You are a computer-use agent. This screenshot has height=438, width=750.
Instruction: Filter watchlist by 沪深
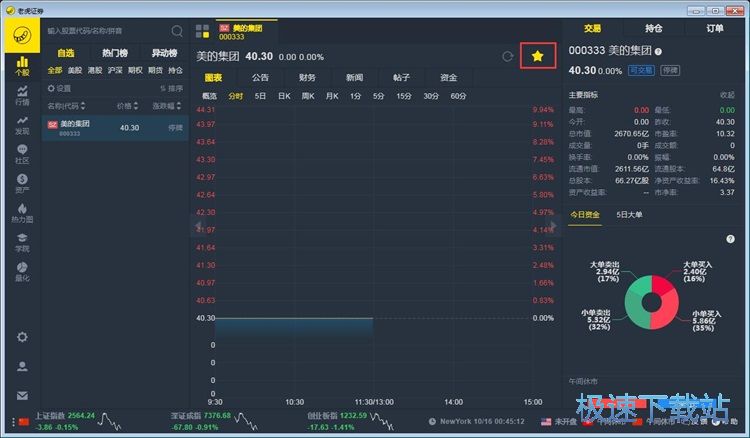click(x=115, y=70)
